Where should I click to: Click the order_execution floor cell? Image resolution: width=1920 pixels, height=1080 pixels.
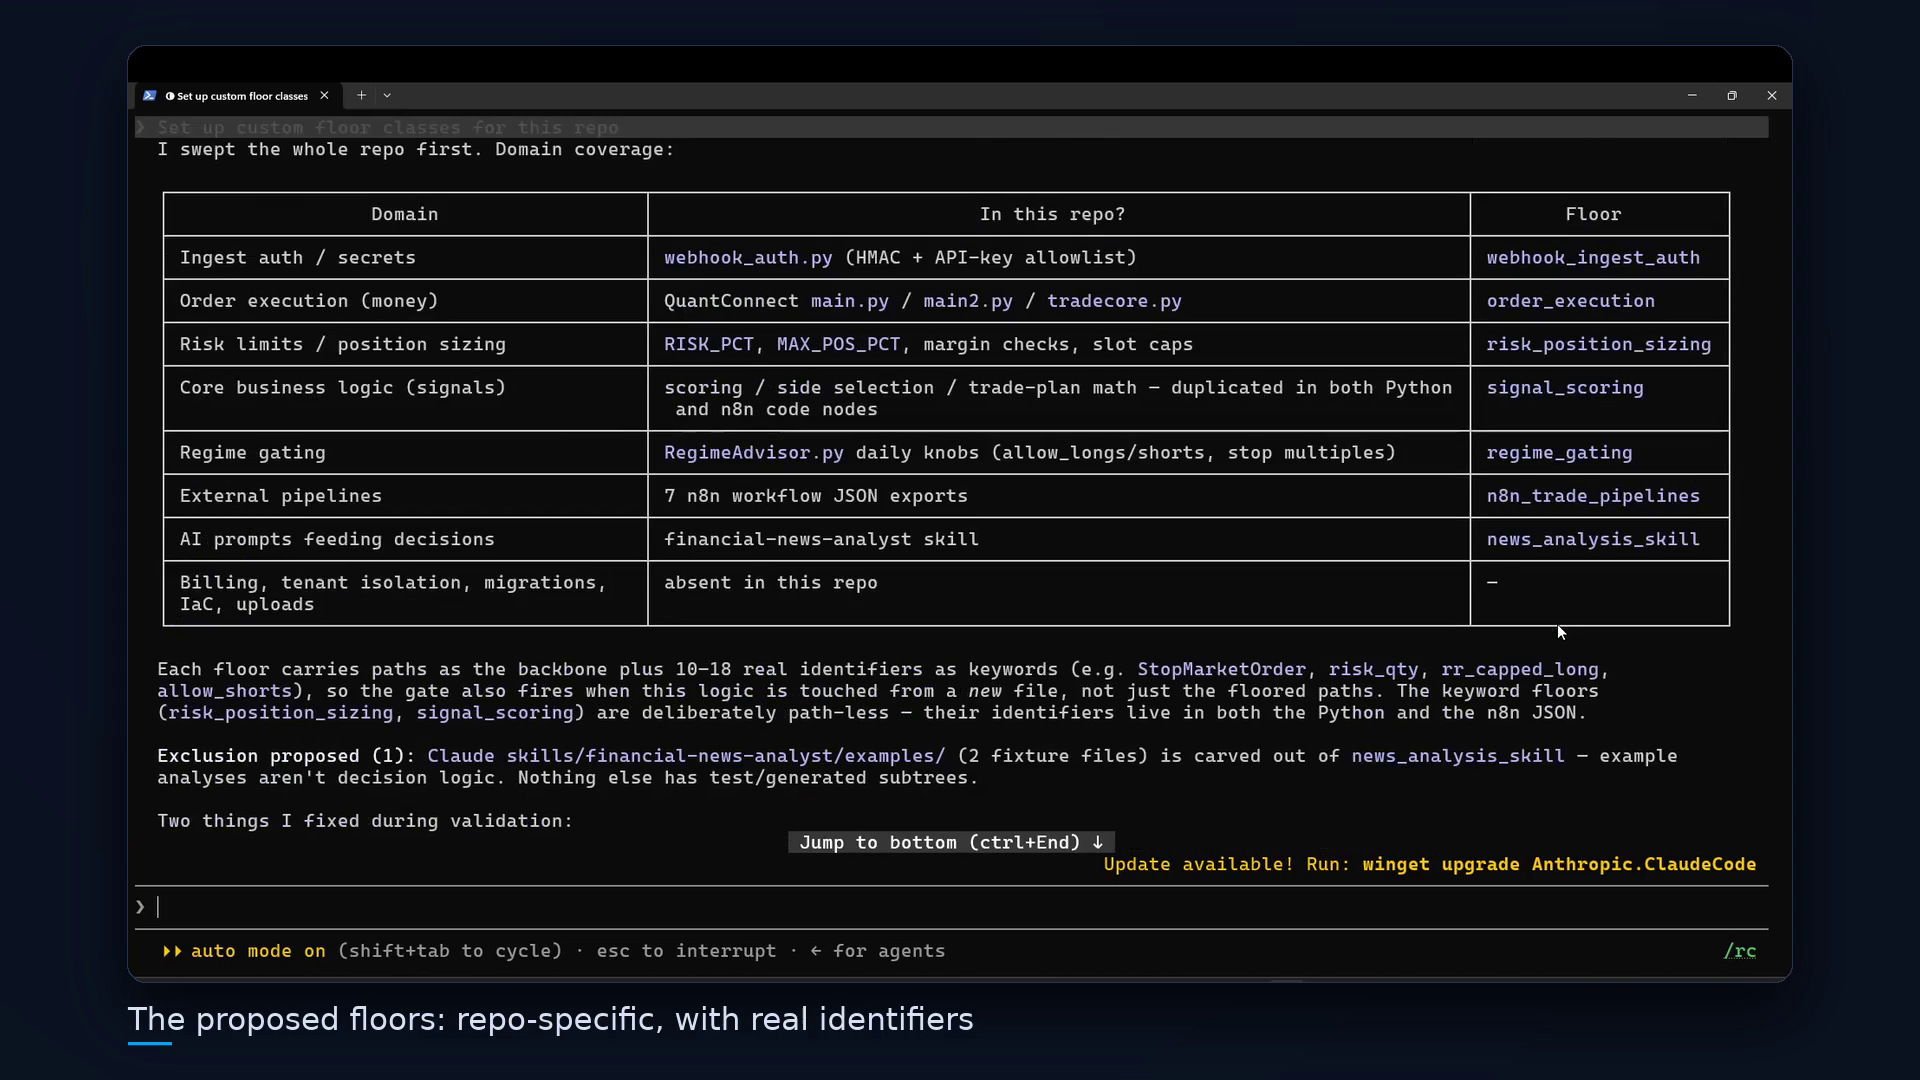coord(1599,301)
